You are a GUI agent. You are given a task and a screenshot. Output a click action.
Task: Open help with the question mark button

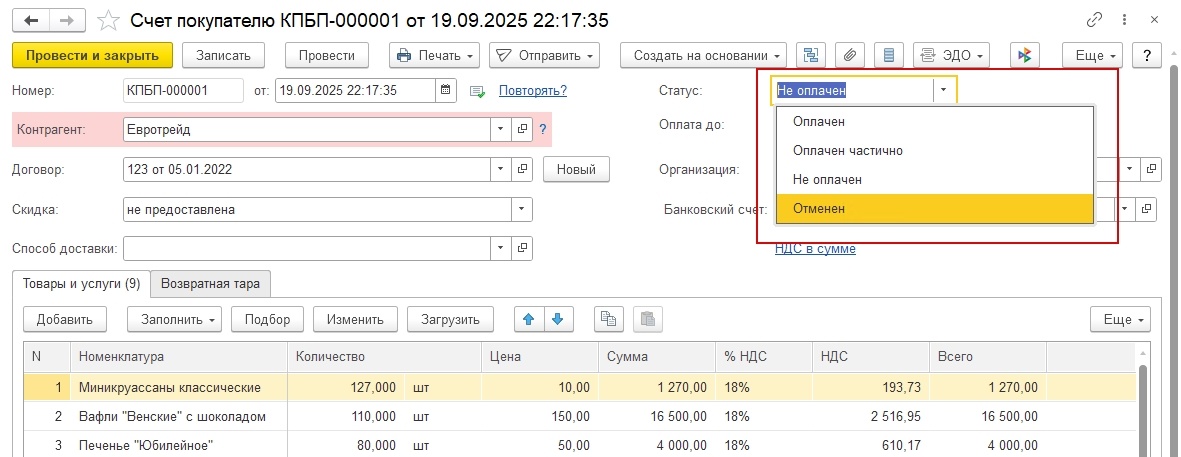click(1147, 55)
